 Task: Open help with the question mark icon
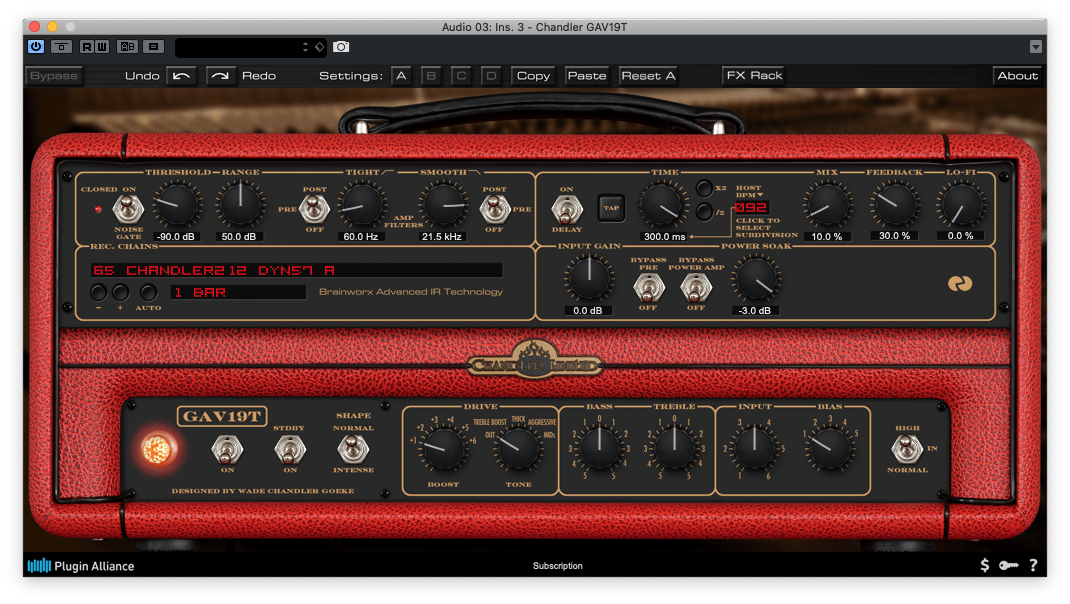click(1034, 565)
